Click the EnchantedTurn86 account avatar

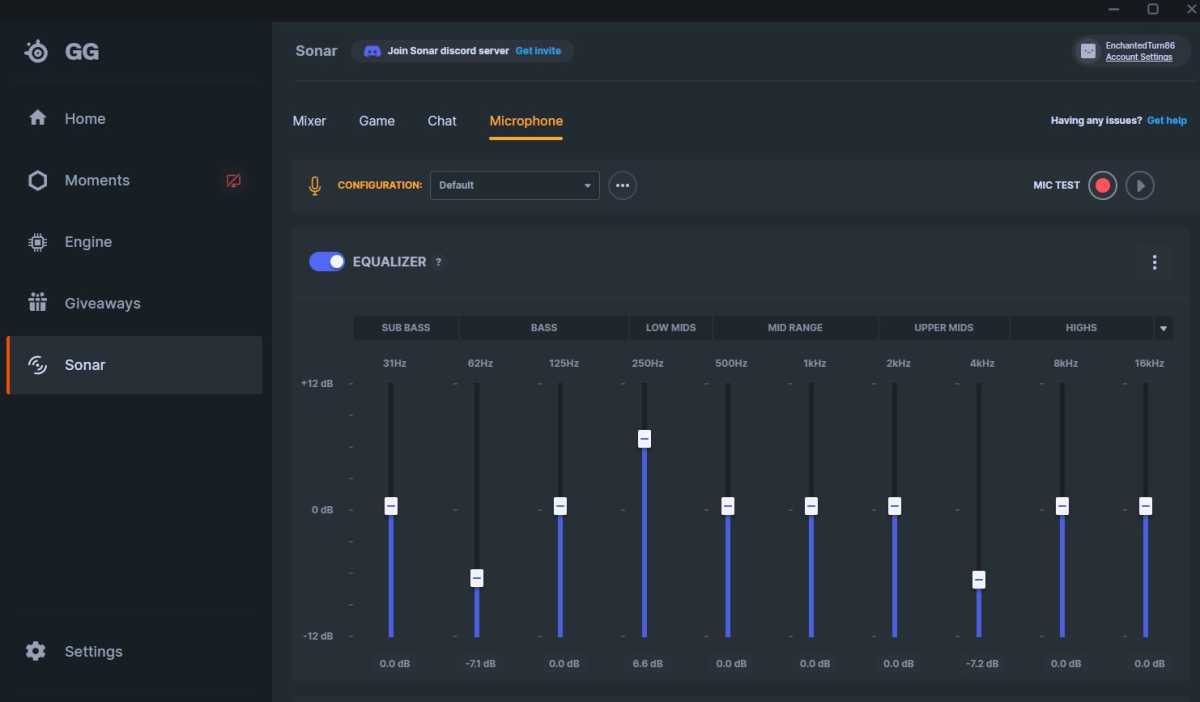pos(1088,51)
